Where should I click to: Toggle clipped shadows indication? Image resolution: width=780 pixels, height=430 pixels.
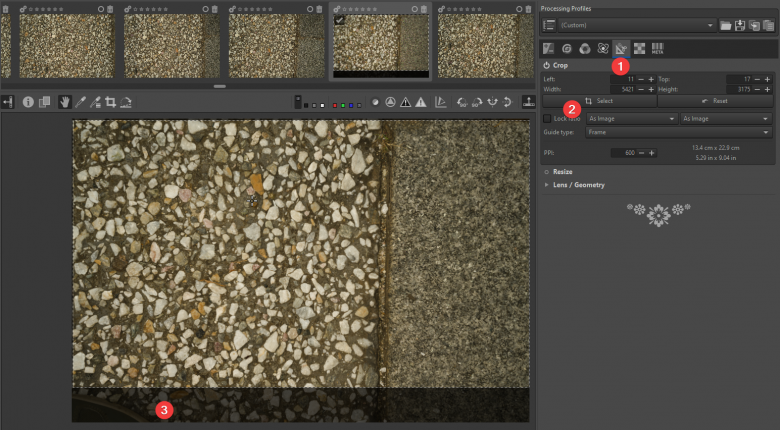click(x=405, y=102)
